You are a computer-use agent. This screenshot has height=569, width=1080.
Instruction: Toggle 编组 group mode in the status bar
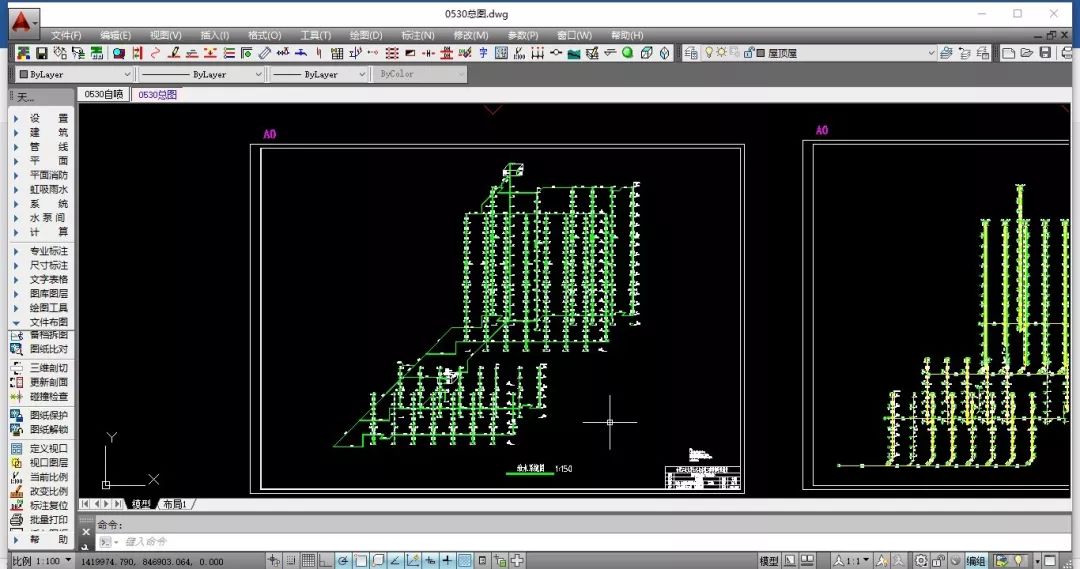tap(976, 561)
